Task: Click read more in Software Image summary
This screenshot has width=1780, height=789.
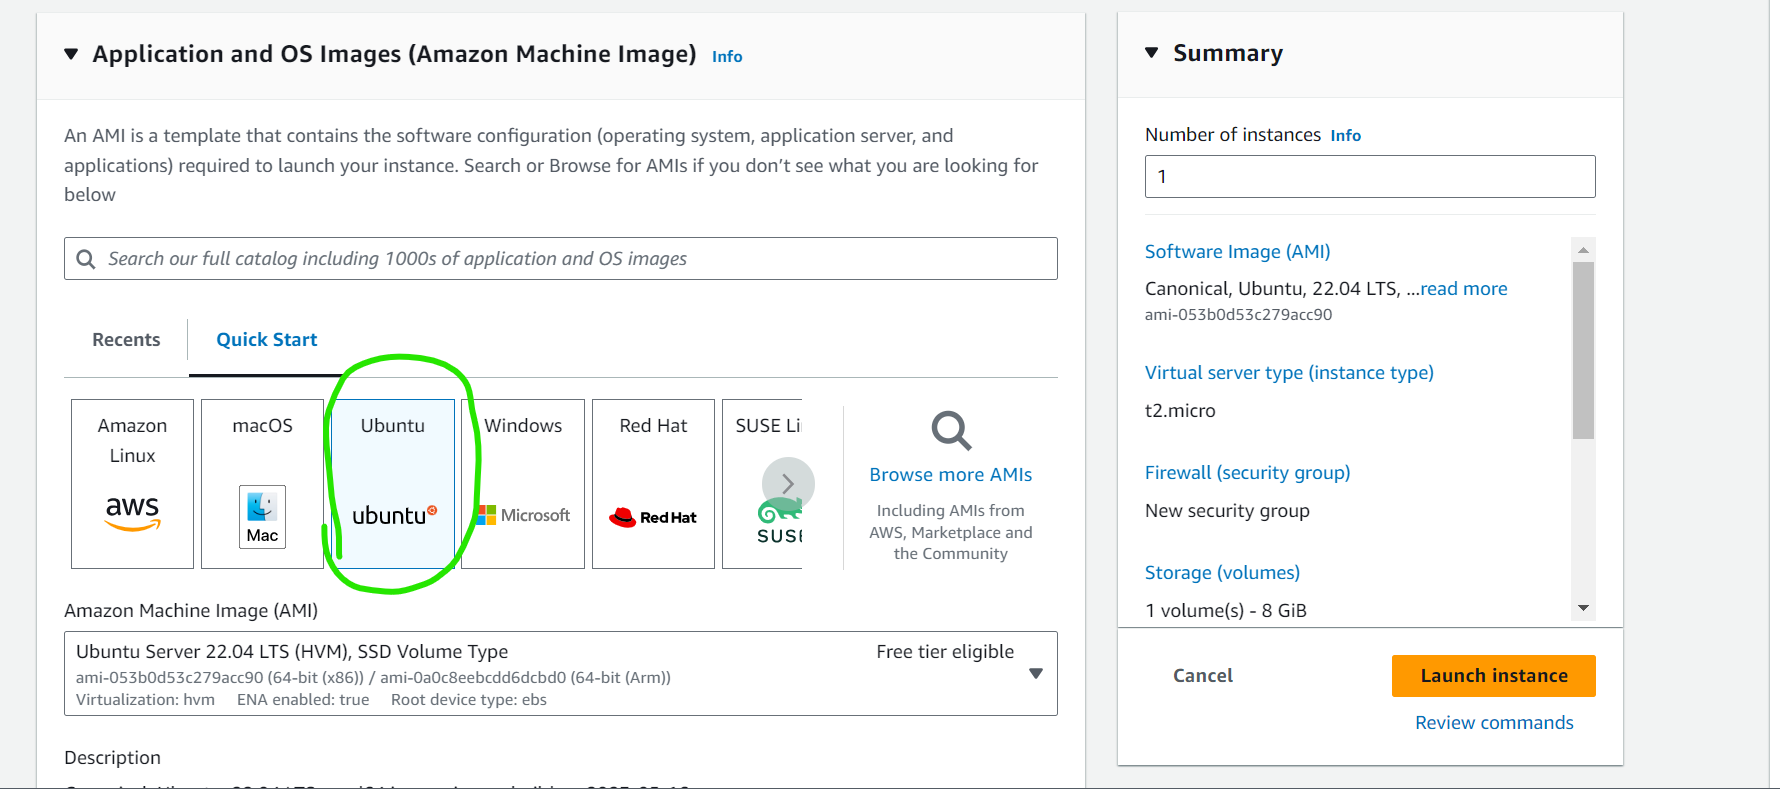Action: pyautogui.click(x=1464, y=289)
